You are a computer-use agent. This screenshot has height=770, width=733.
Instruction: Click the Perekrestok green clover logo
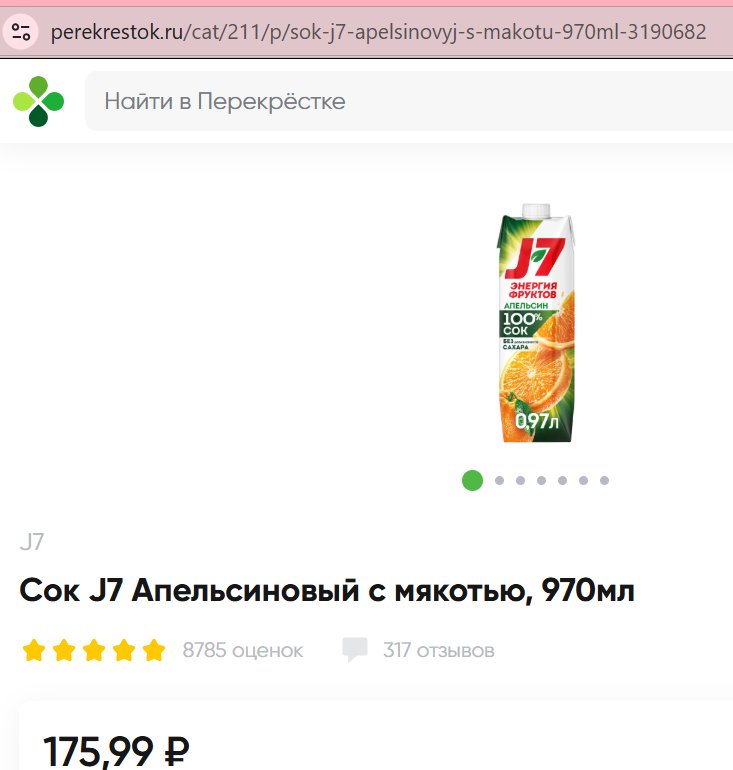coord(38,101)
